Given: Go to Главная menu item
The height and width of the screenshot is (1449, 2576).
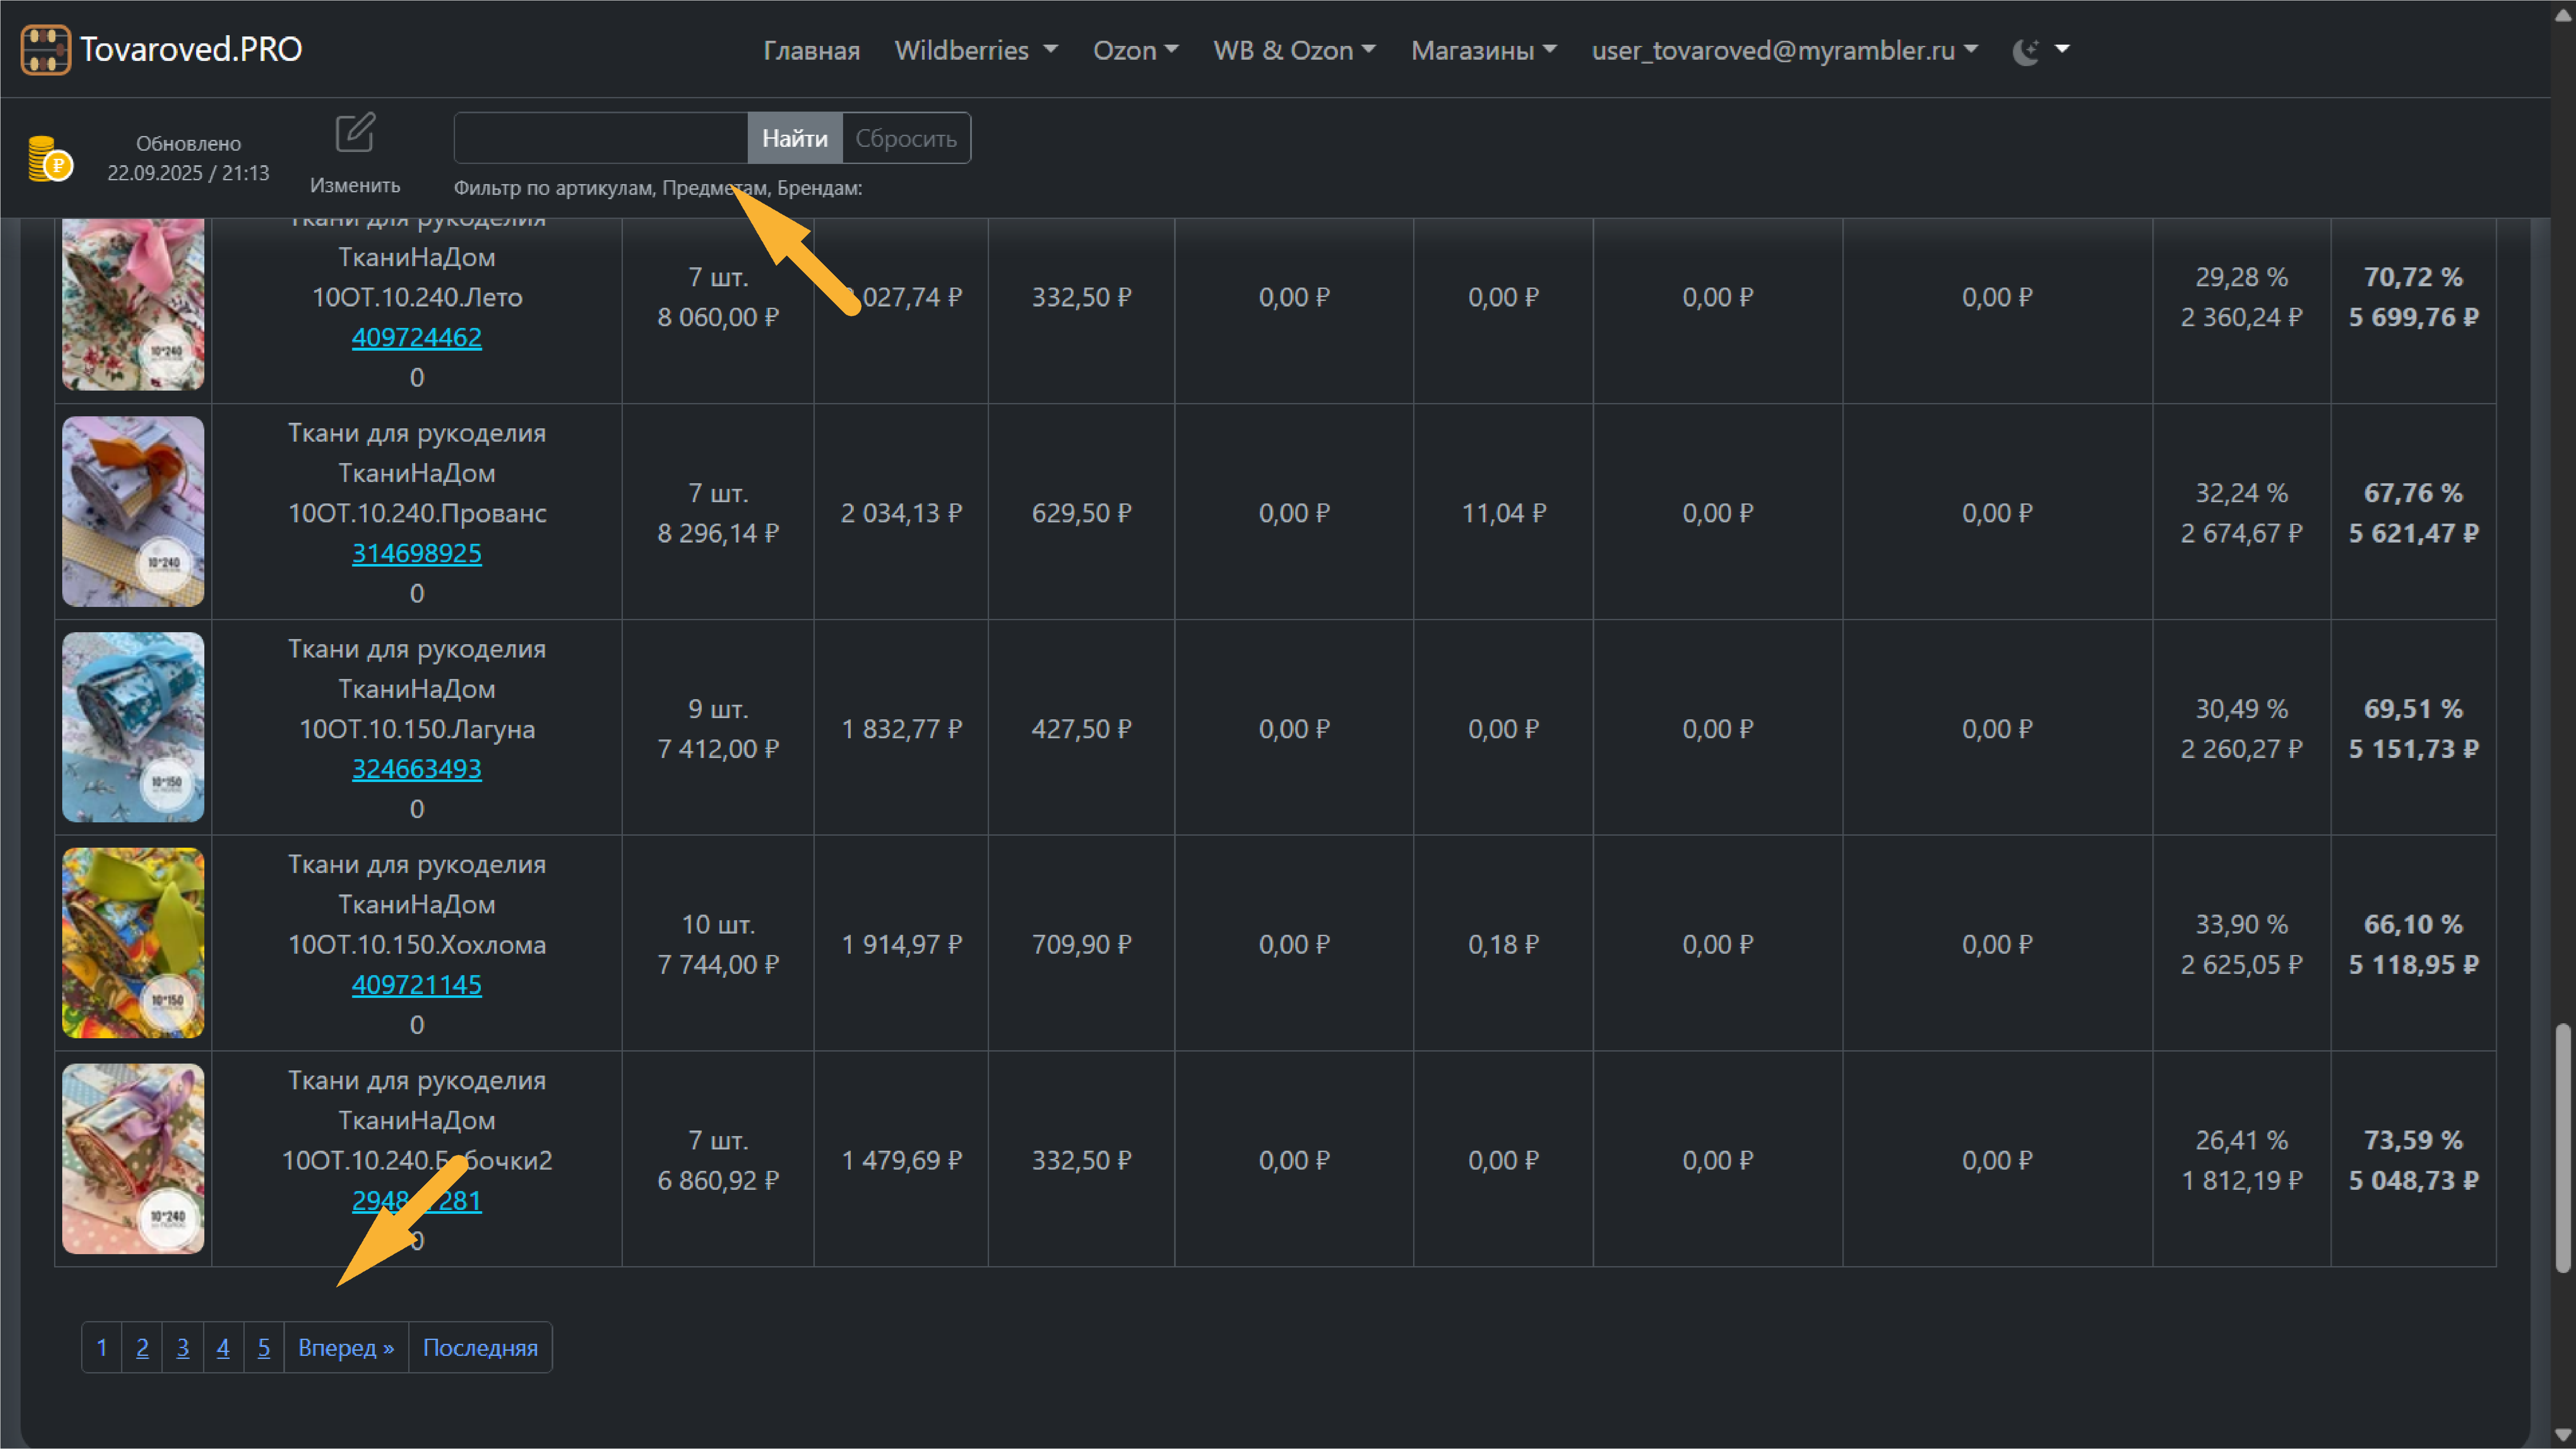Looking at the screenshot, I should 811,50.
